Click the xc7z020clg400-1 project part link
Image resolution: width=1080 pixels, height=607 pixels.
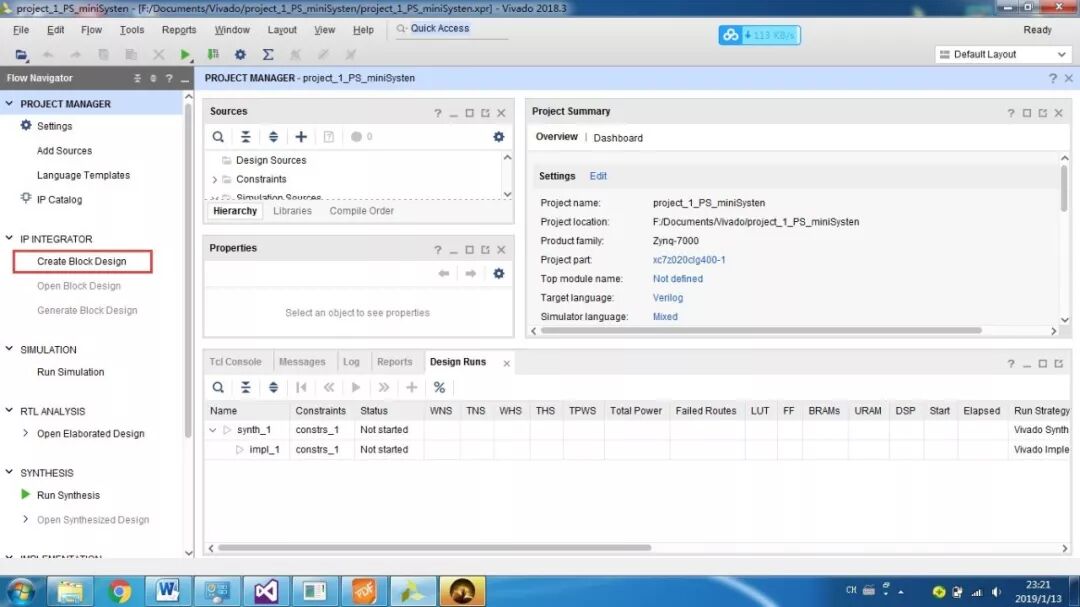(x=689, y=260)
